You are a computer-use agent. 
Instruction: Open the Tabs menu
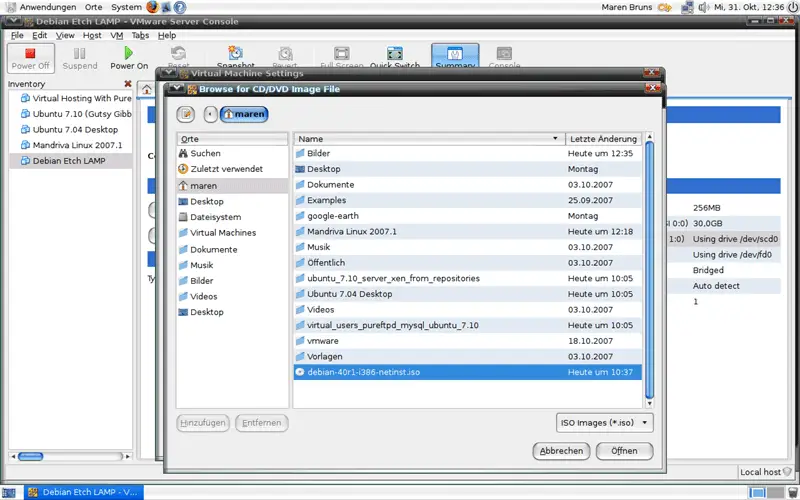[x=140, y=35]
